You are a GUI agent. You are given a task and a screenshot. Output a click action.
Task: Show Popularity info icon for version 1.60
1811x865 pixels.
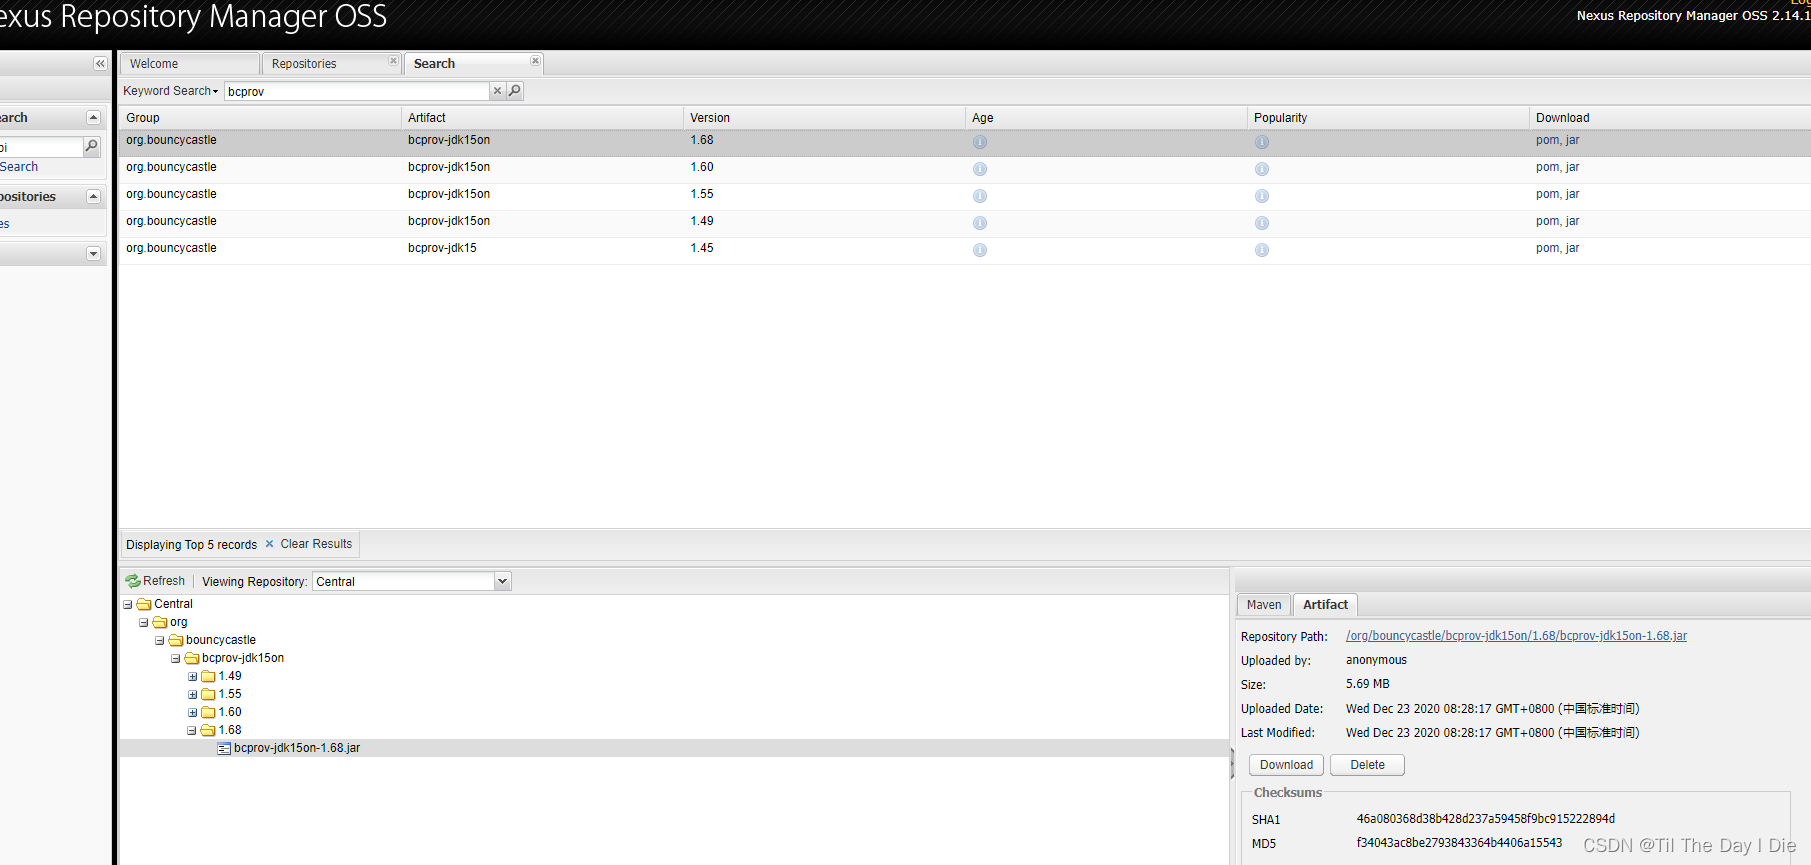coord(1262,169)
